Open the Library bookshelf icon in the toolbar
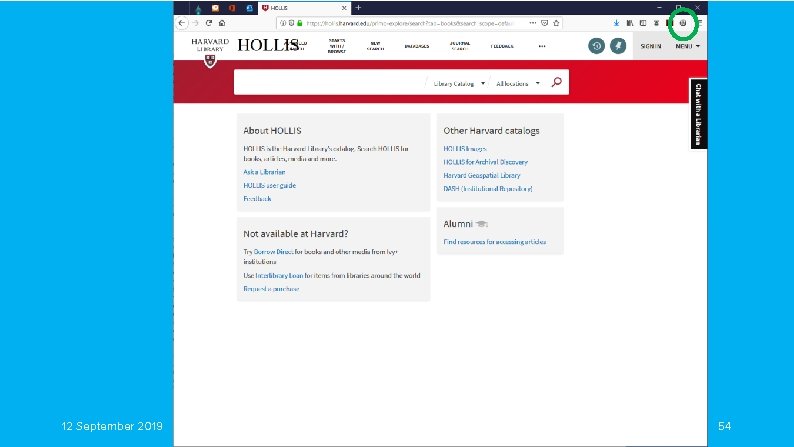The width and height of the screenshot is (794, 447). (x=630, y=23)
